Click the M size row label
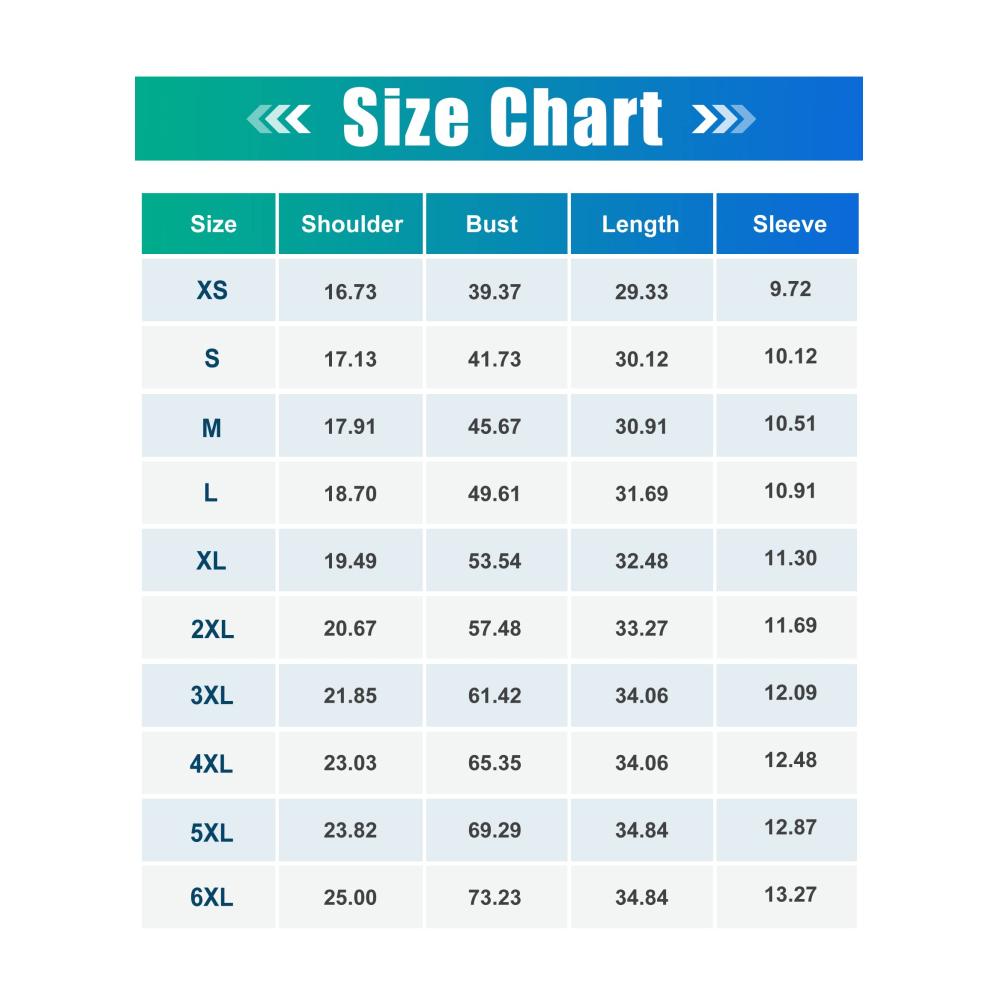This screenshot has width=1000, height=1000. [212, 428]
